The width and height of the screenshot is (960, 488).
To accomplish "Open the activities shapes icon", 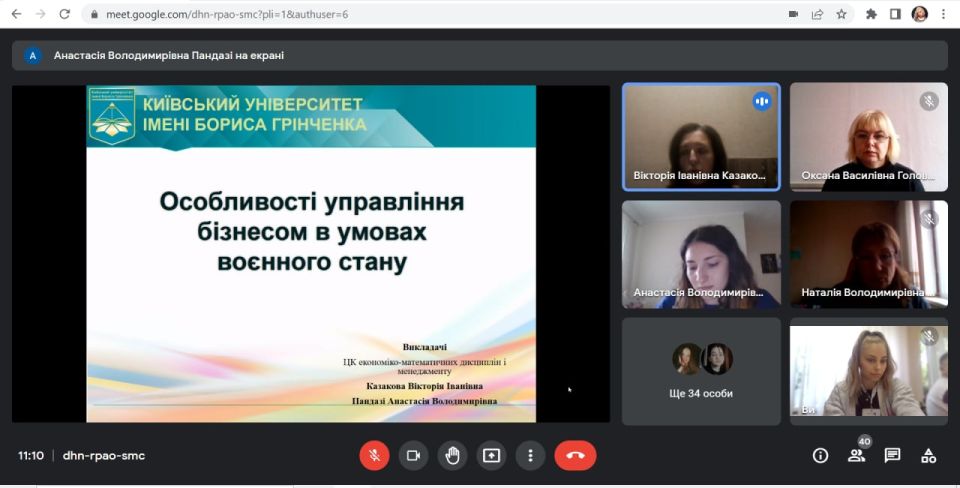I will coord(929,456).
